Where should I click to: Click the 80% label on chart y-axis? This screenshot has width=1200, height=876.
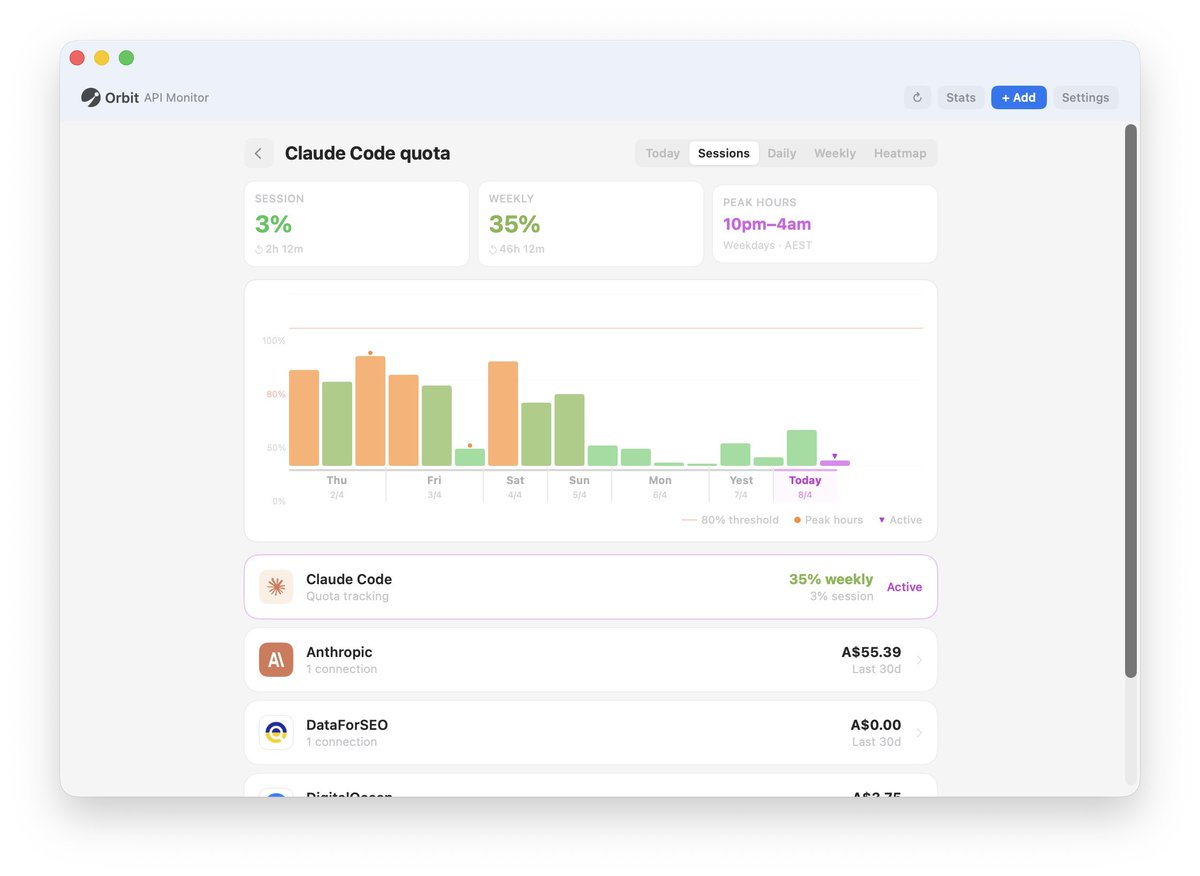276,394
